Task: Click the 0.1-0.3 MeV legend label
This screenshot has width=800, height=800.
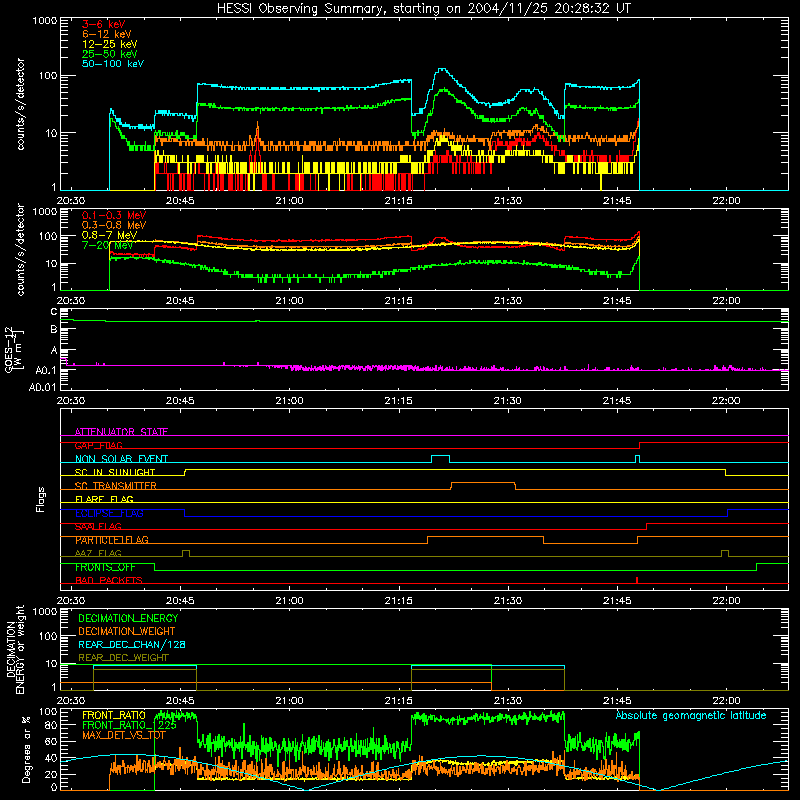Action: click(x=114, y=215)
